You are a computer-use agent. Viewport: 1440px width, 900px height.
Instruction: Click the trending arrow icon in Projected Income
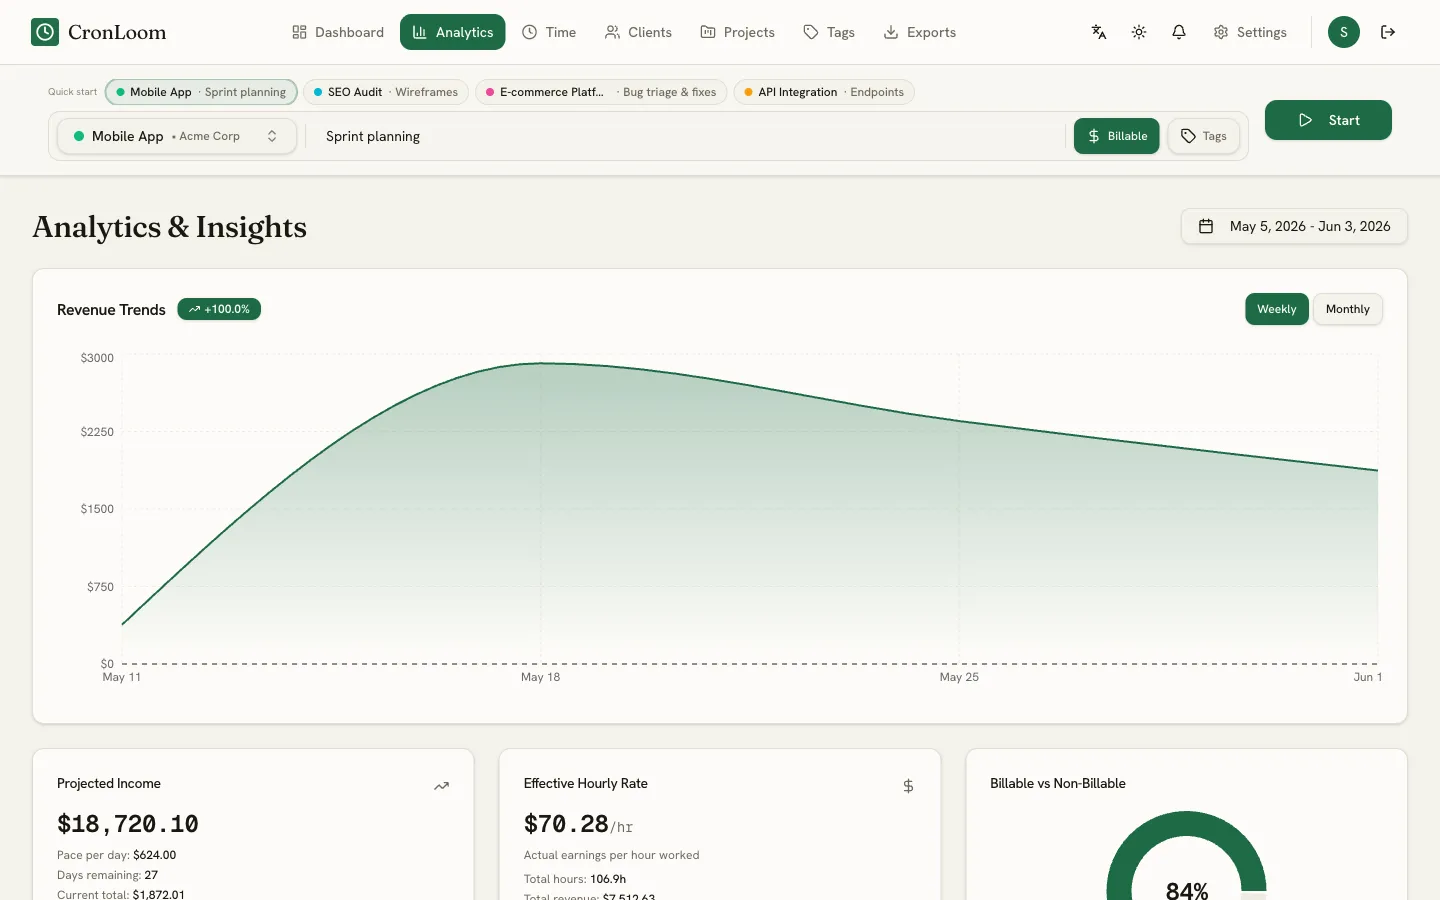click(441, 786)
